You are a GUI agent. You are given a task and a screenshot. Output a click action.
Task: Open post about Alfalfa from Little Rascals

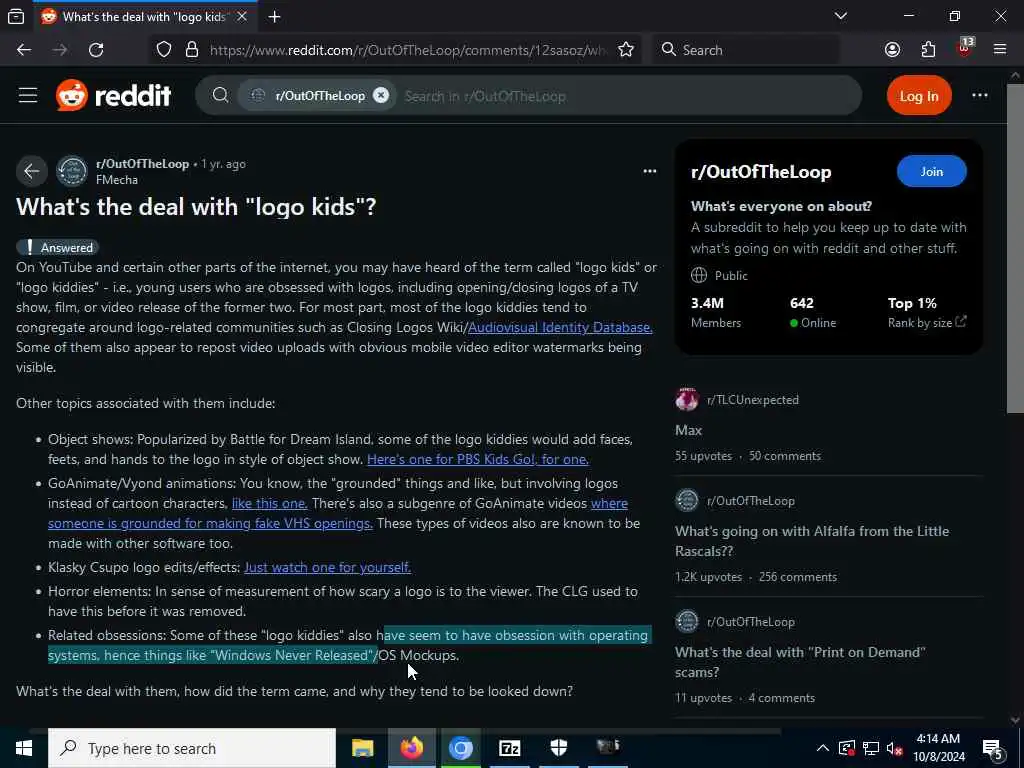coord(812,541)
